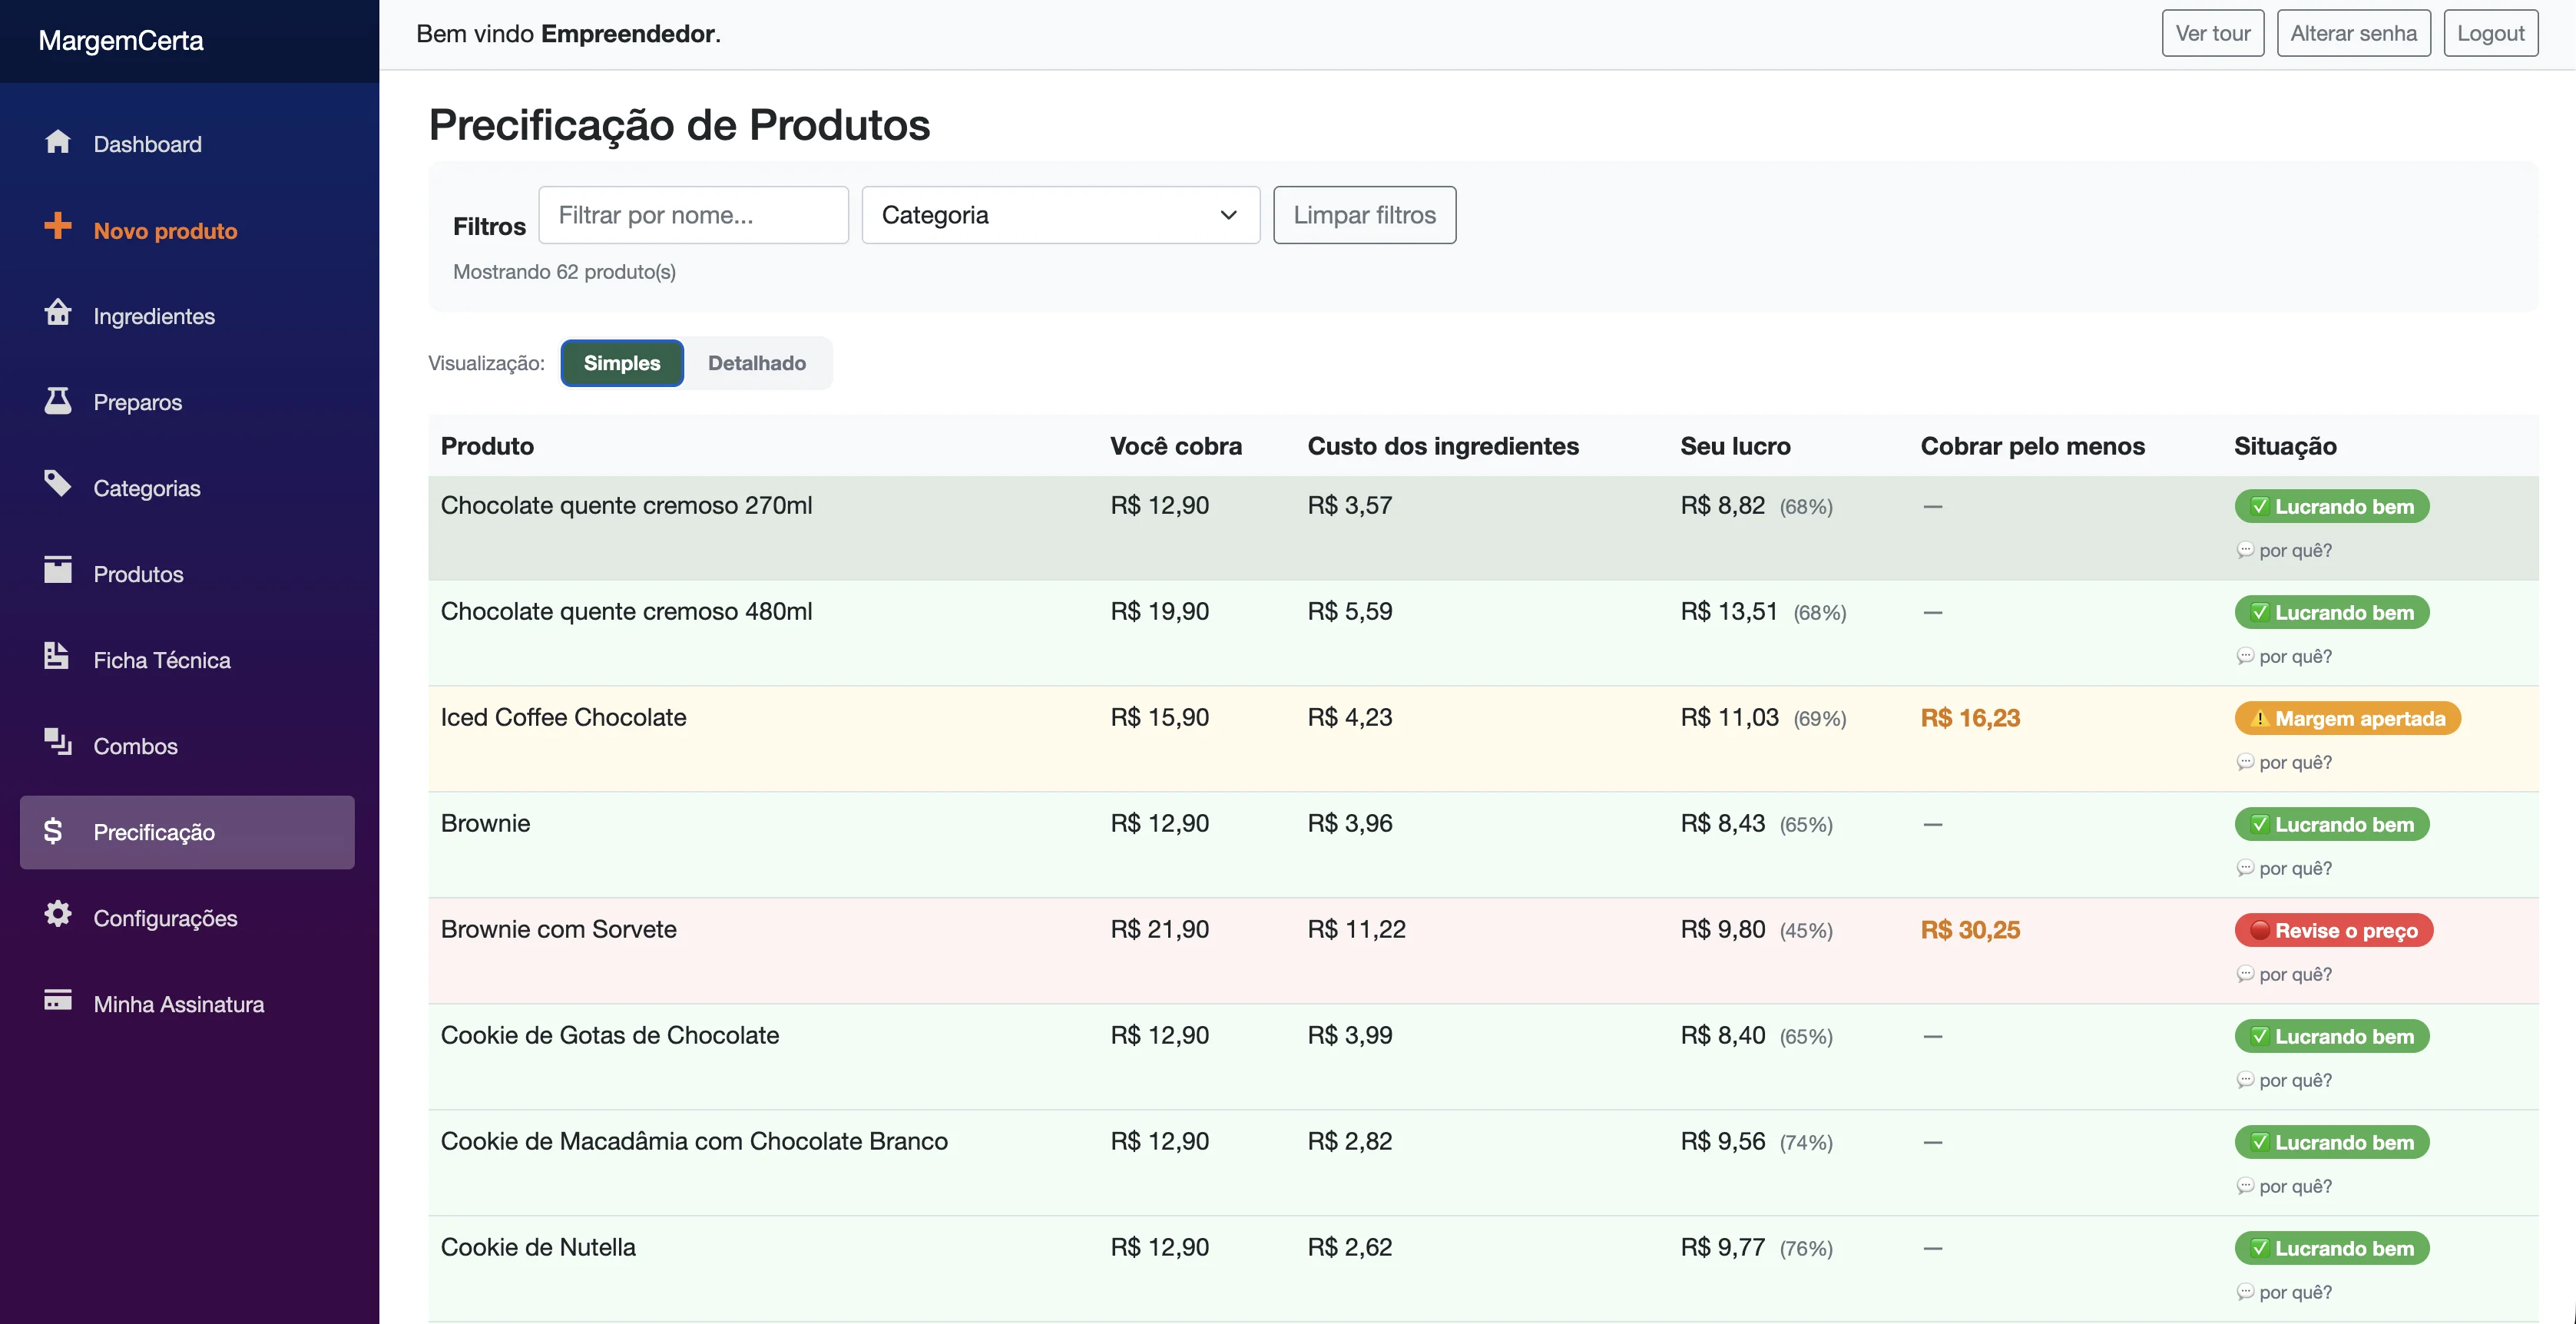Click the Limpar filtros button

(1364, 215)
